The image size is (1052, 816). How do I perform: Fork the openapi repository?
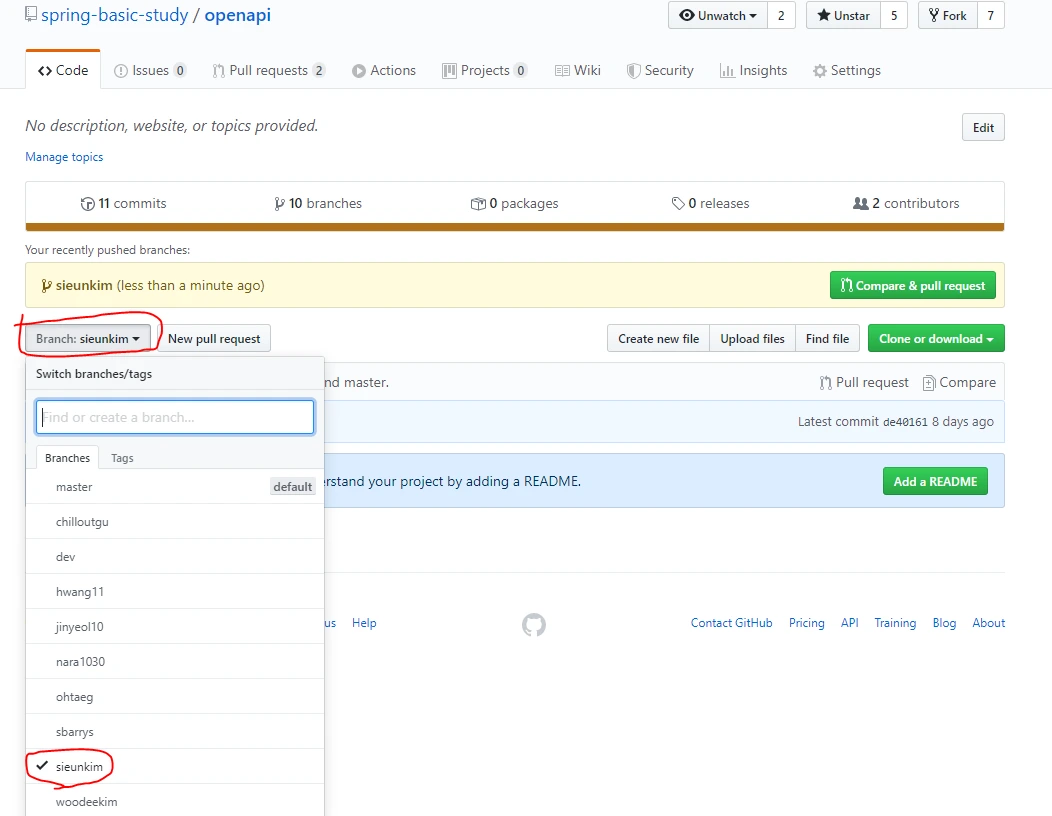point(947,15)
